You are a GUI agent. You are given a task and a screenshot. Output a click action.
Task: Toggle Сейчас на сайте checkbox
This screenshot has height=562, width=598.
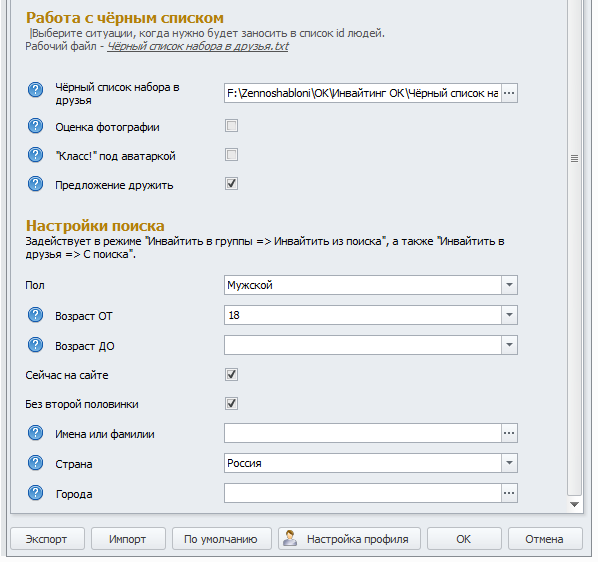click(x=231, y=375)
